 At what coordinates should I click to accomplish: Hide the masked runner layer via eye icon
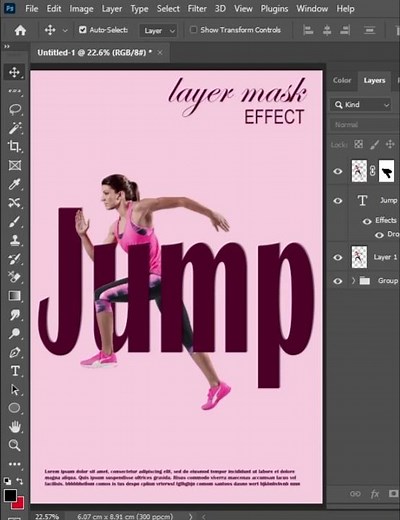[x=338, y=171]
